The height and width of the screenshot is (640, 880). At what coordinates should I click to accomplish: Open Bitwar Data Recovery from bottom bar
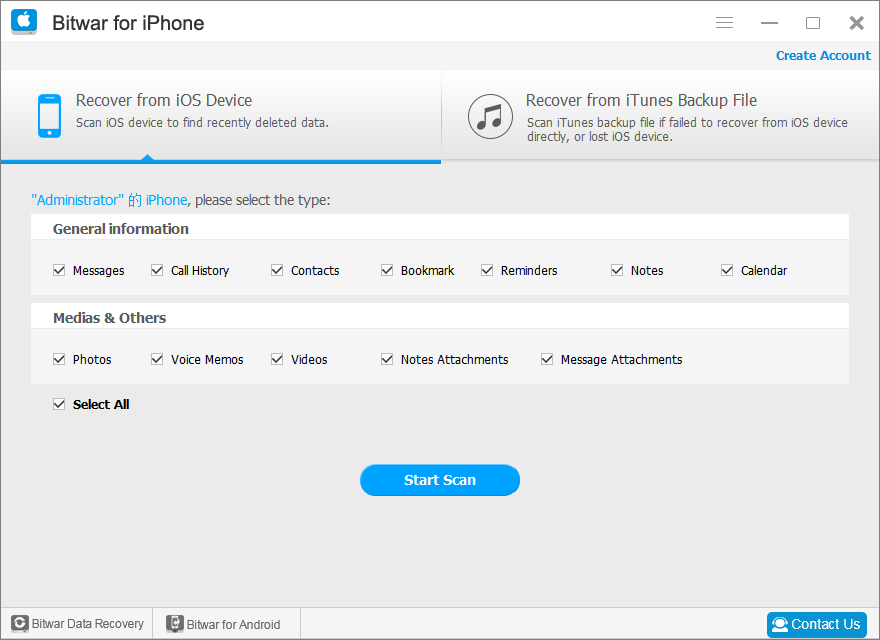[x=77, y=624]
